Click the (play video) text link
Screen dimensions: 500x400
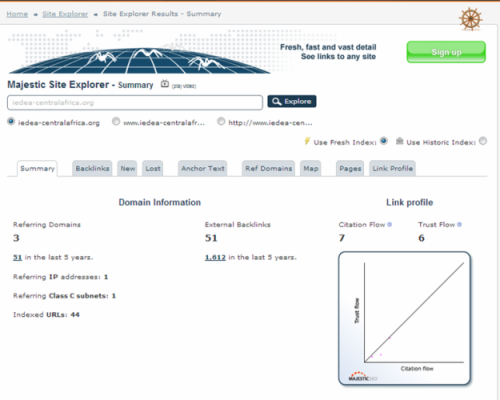(184, 86)
